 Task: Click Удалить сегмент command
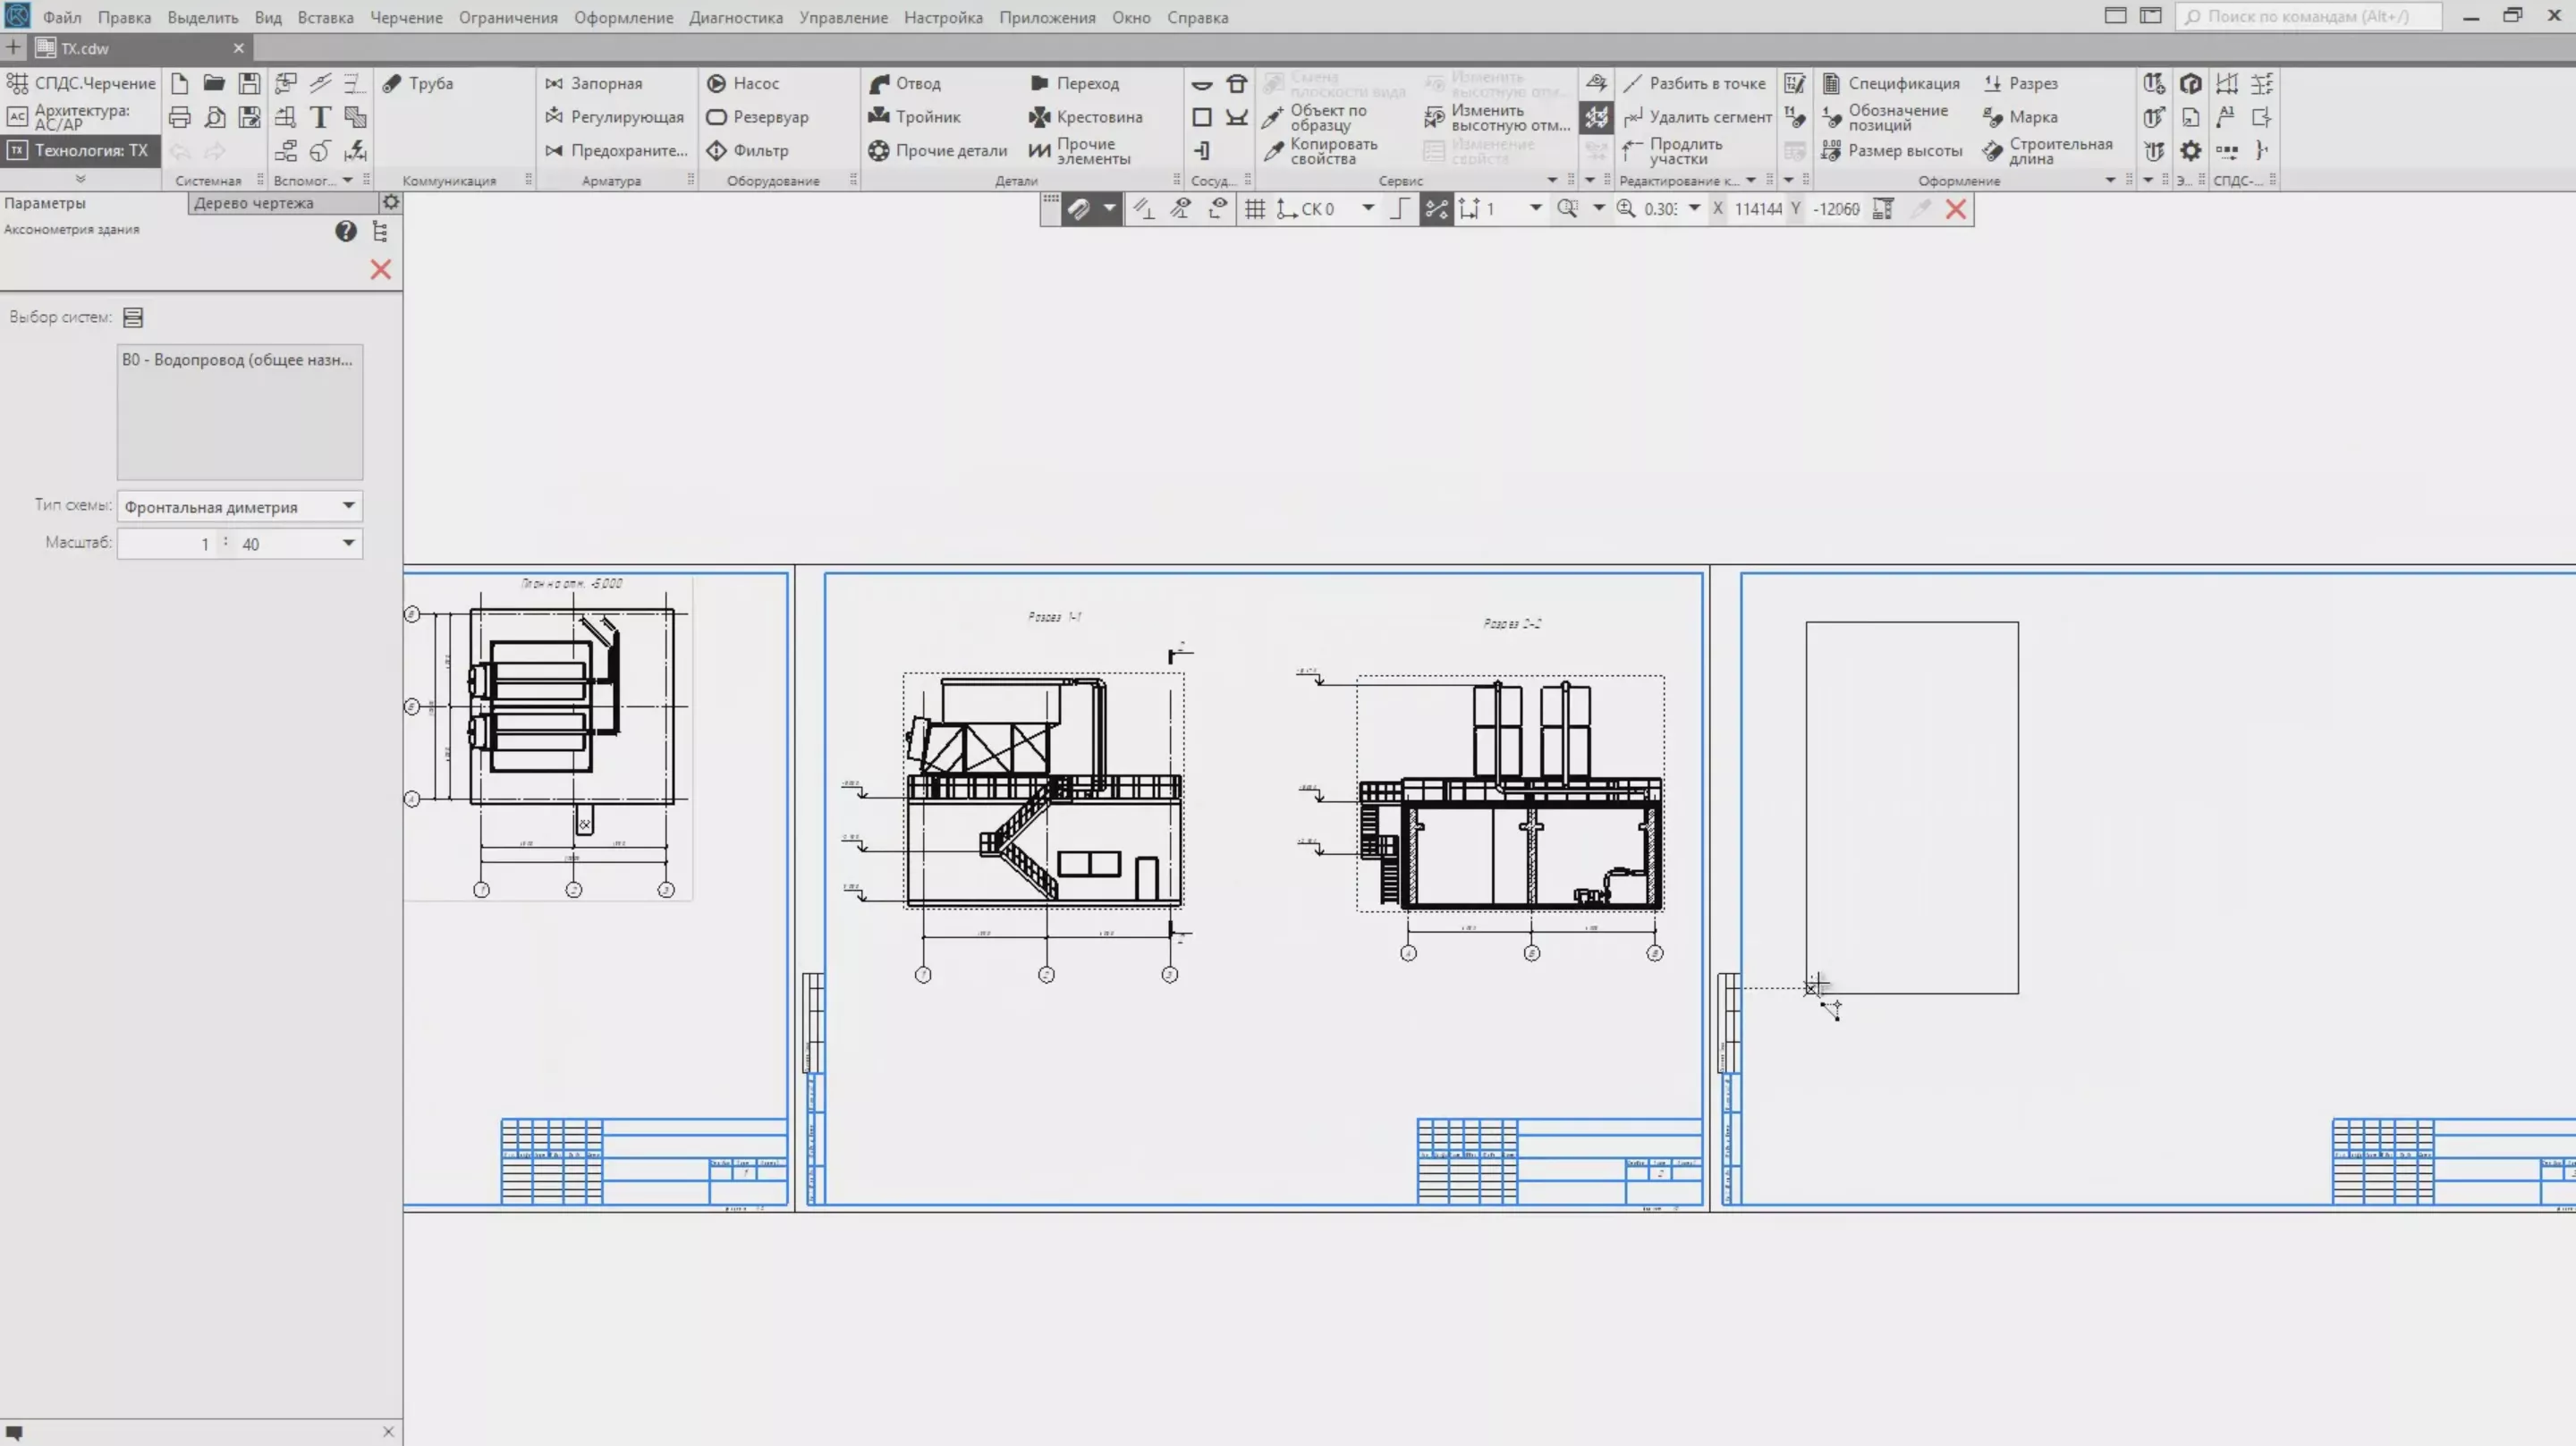[1698, 117]
